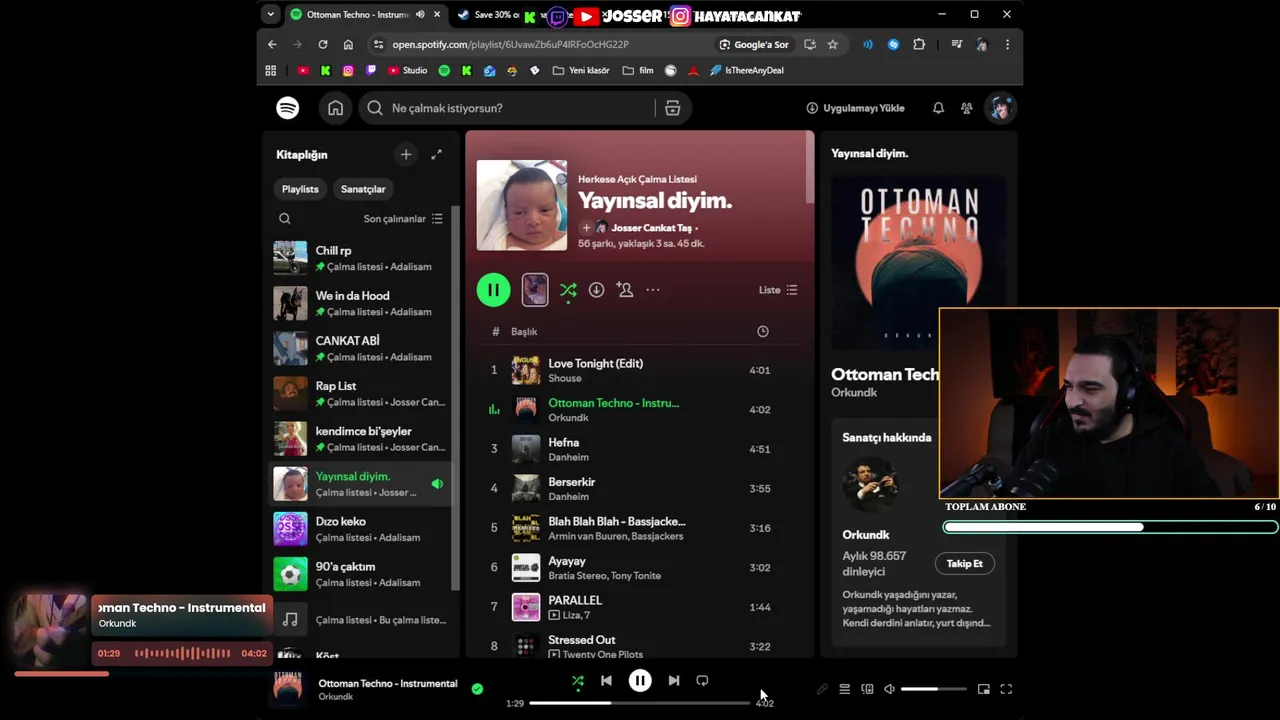1280x720 pixels.
Task: Go to Spotify home via house icon
Action: click(336, 108)
